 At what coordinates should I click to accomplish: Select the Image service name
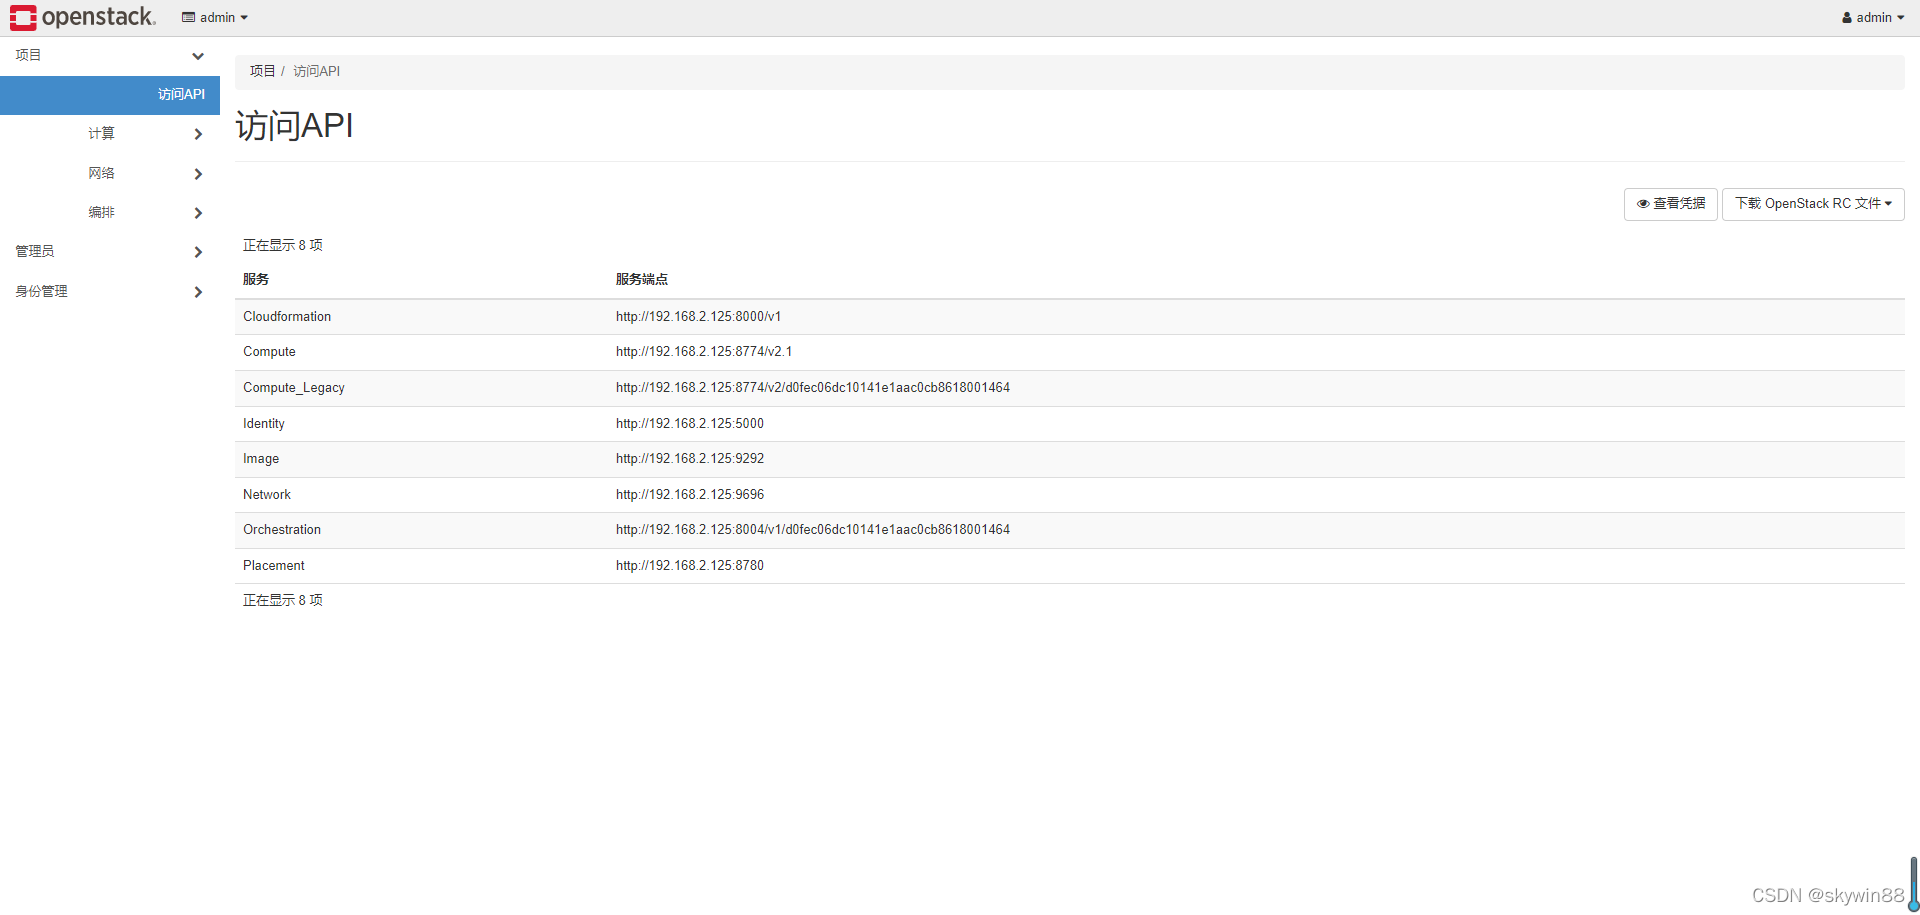[x=261, y=459]
